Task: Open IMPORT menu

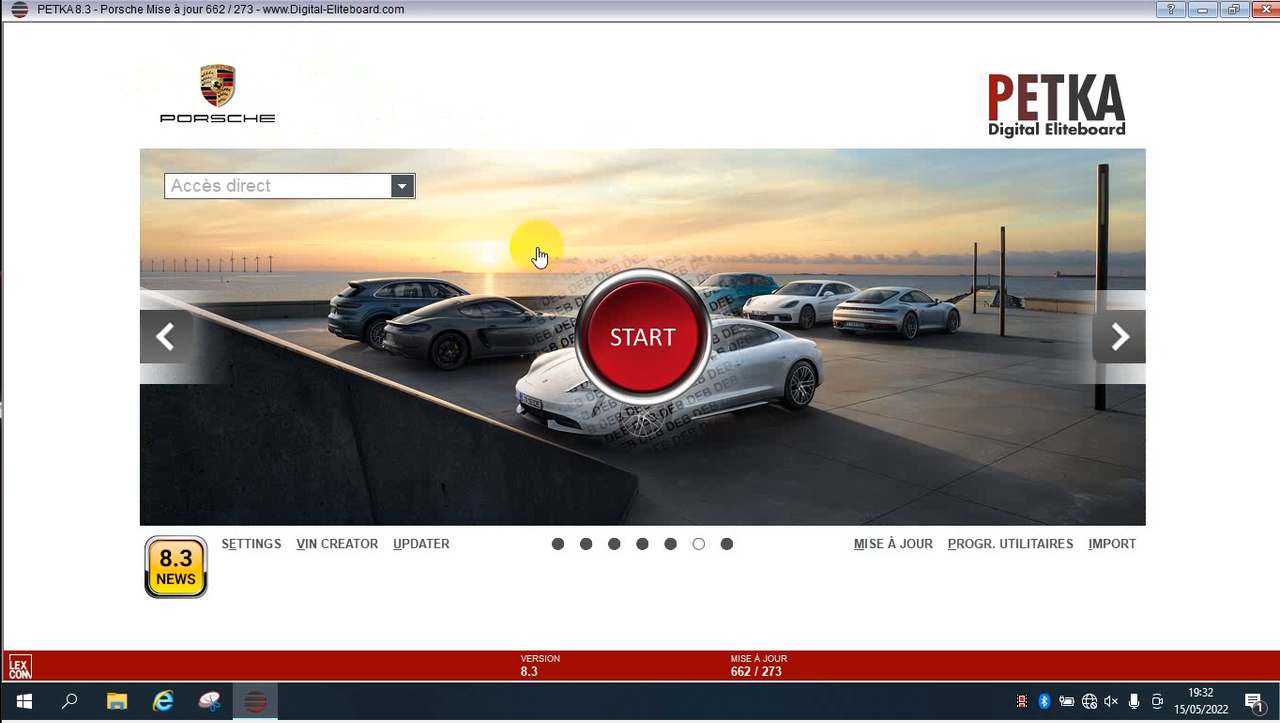Action: click(x=1112, y=544)
